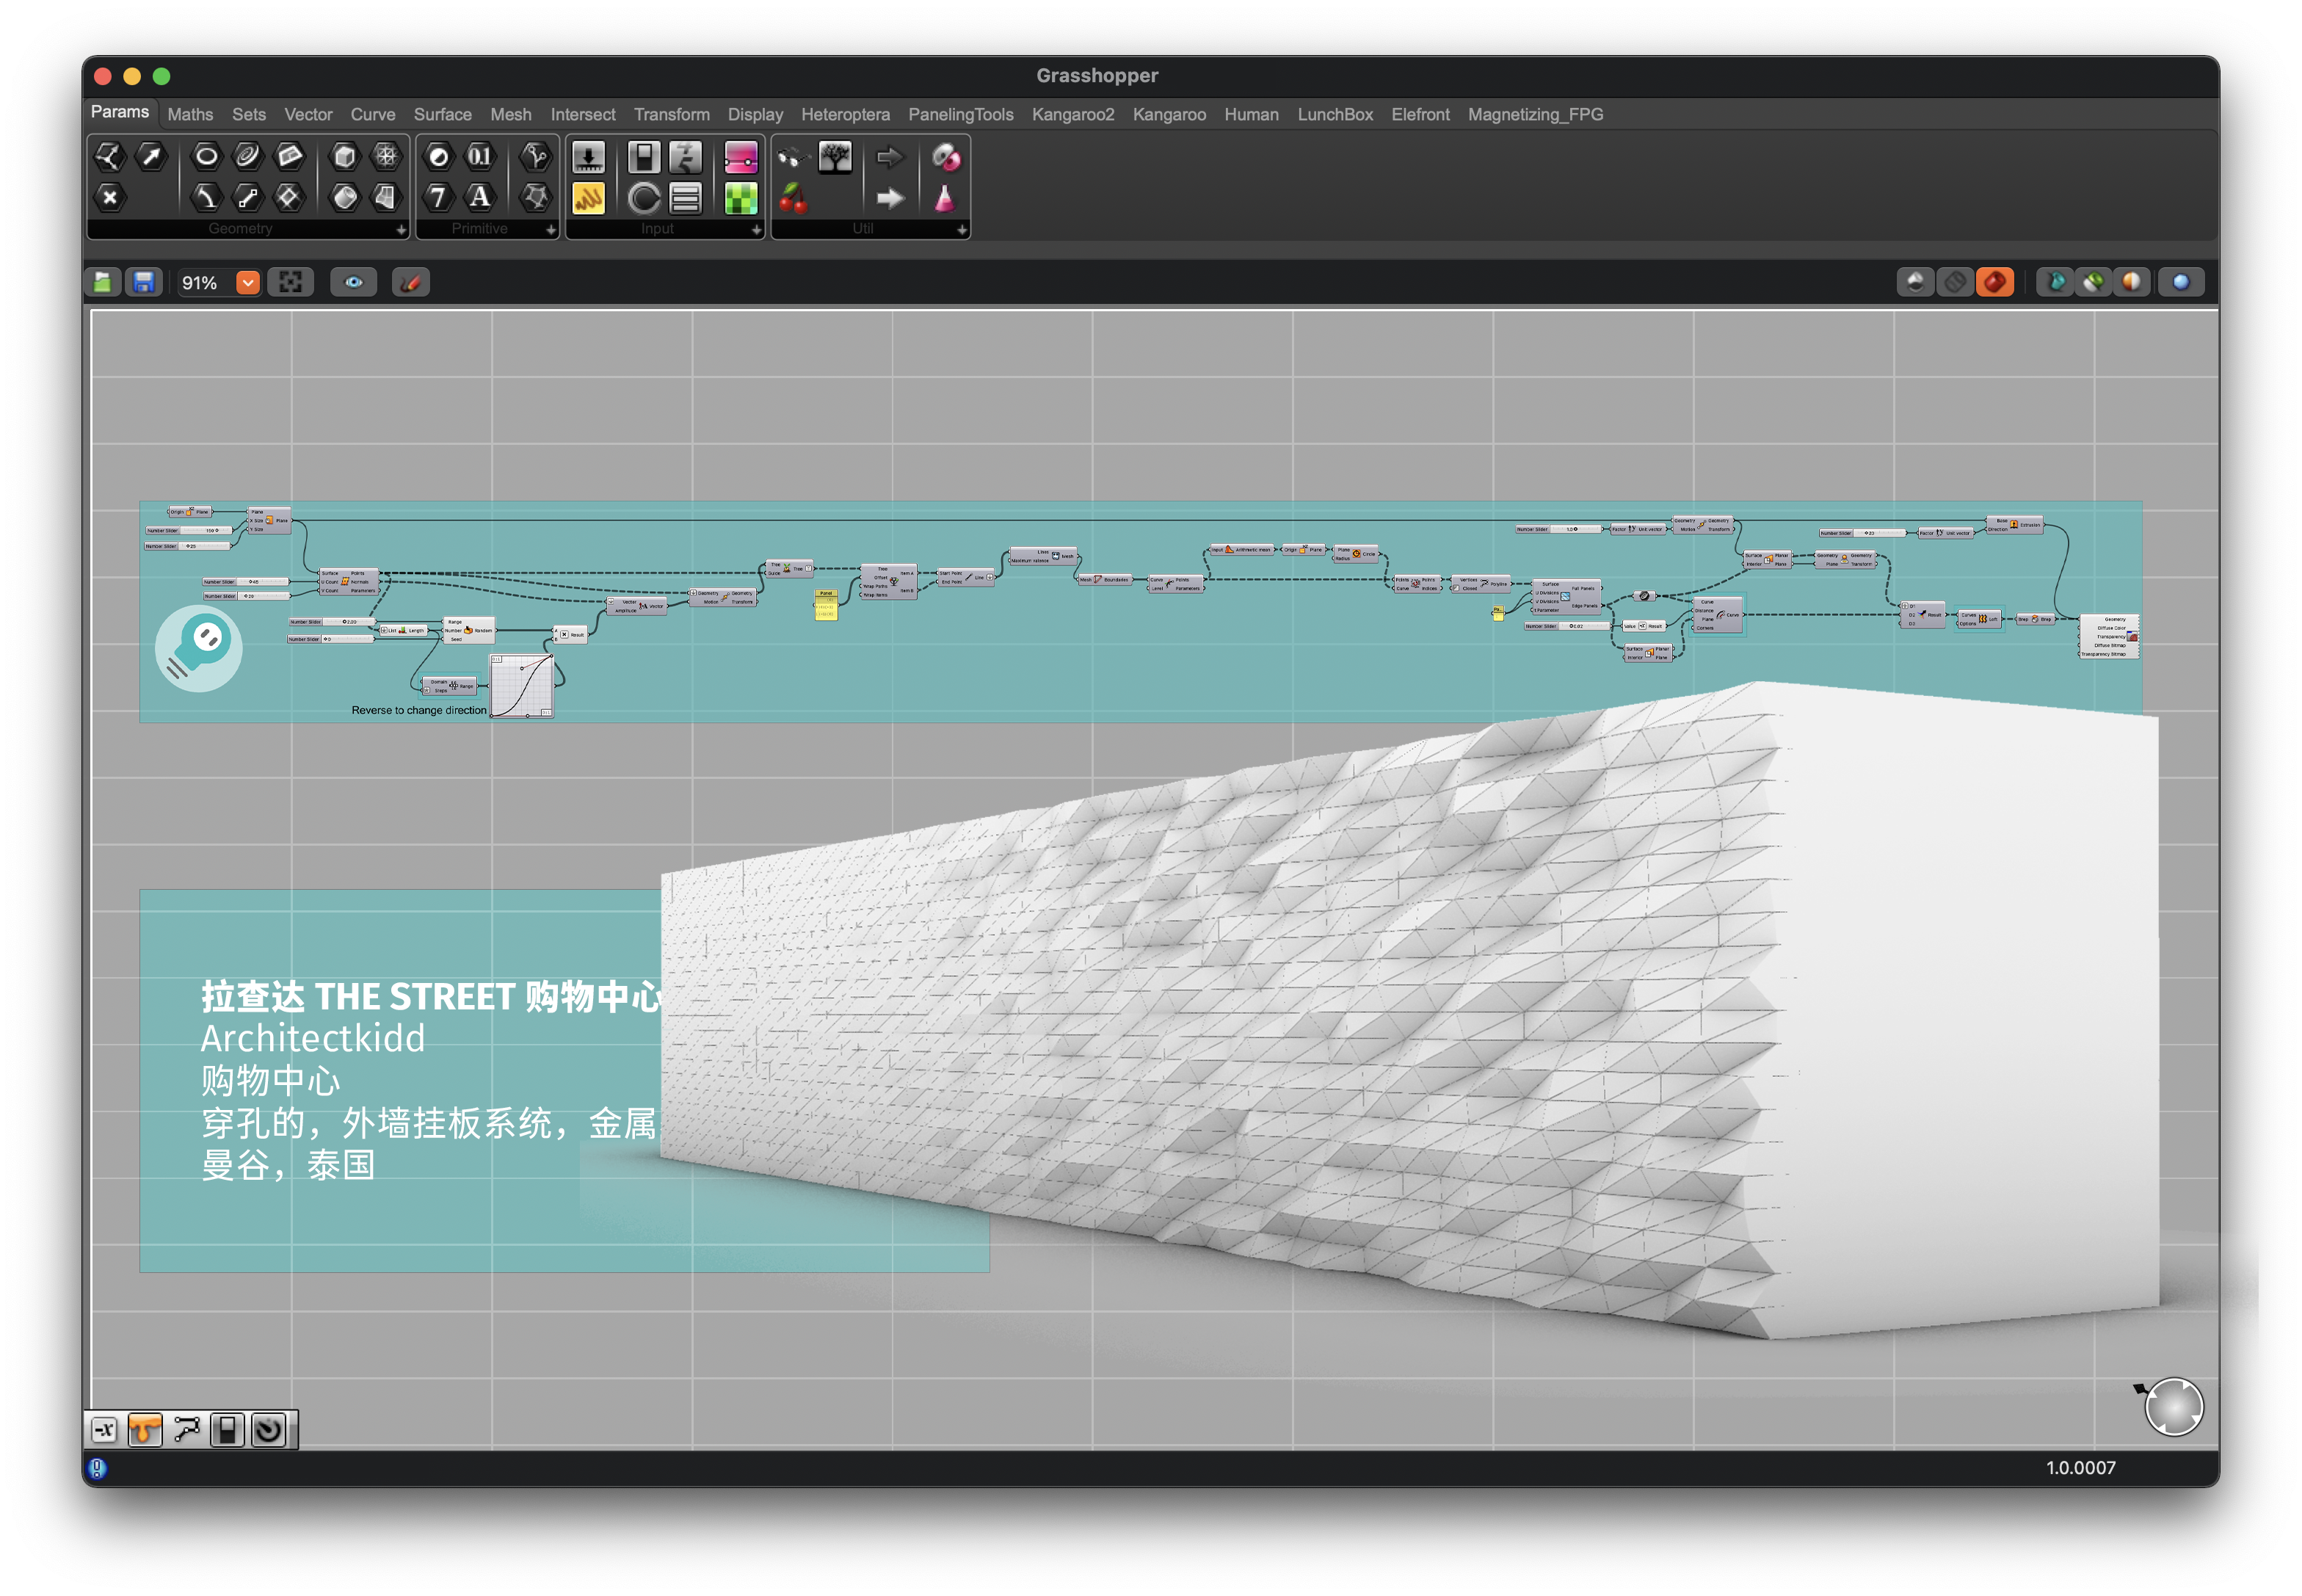Viewport: 2302px width, 1596px height.
Task: Select the yellow Panel component icon
Action: point(588,198)
